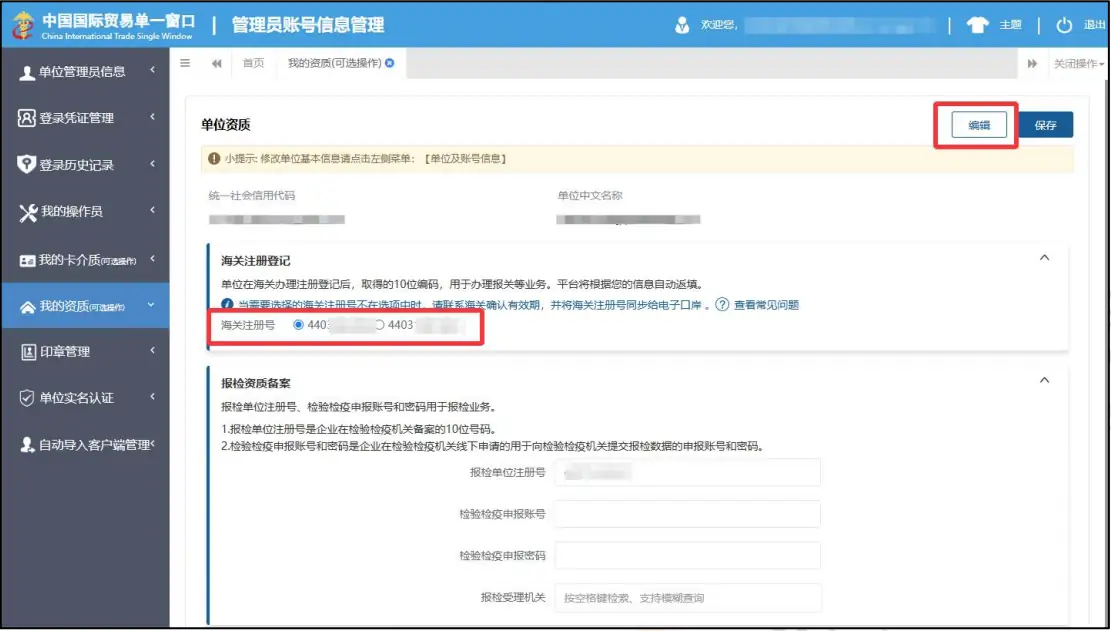Click the China International Trade Single Window logo
Viewport: 1111px width, 631px height.
pyautogui.click(x=23, y=25)
